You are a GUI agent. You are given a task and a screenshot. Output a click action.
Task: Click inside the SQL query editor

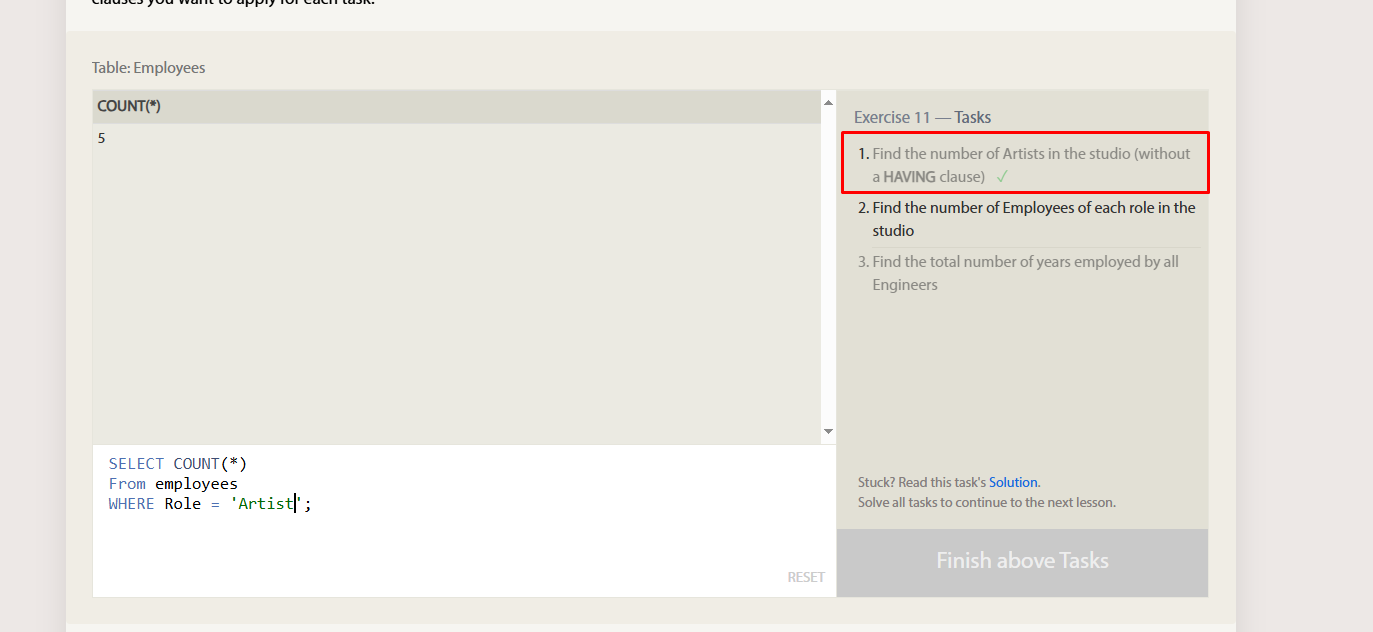coord(464,521)
